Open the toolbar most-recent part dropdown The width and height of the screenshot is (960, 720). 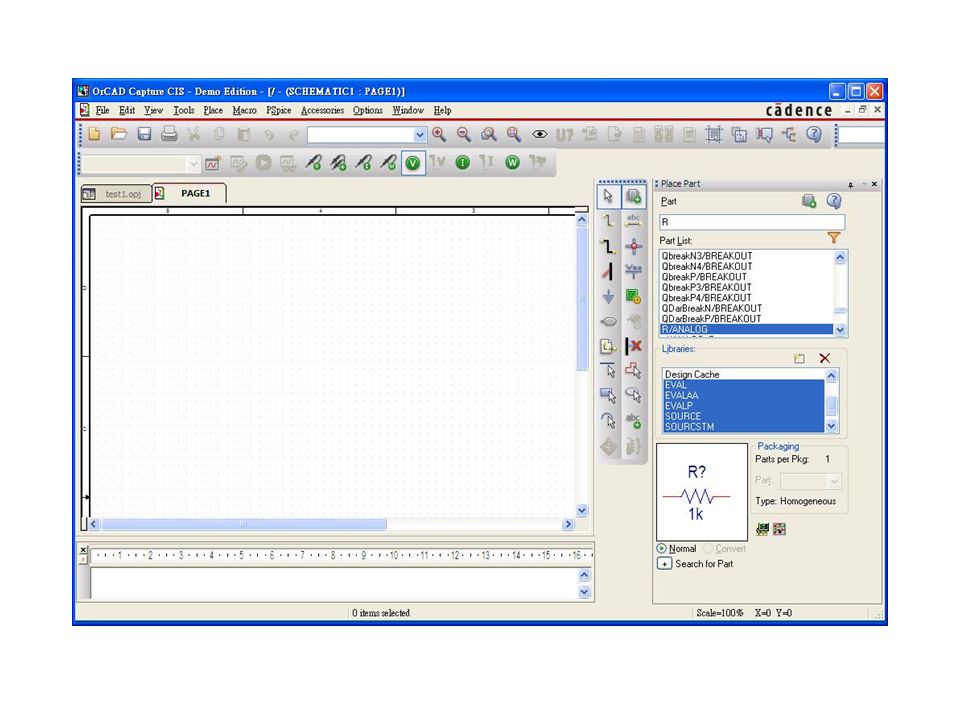coord(419,135)
